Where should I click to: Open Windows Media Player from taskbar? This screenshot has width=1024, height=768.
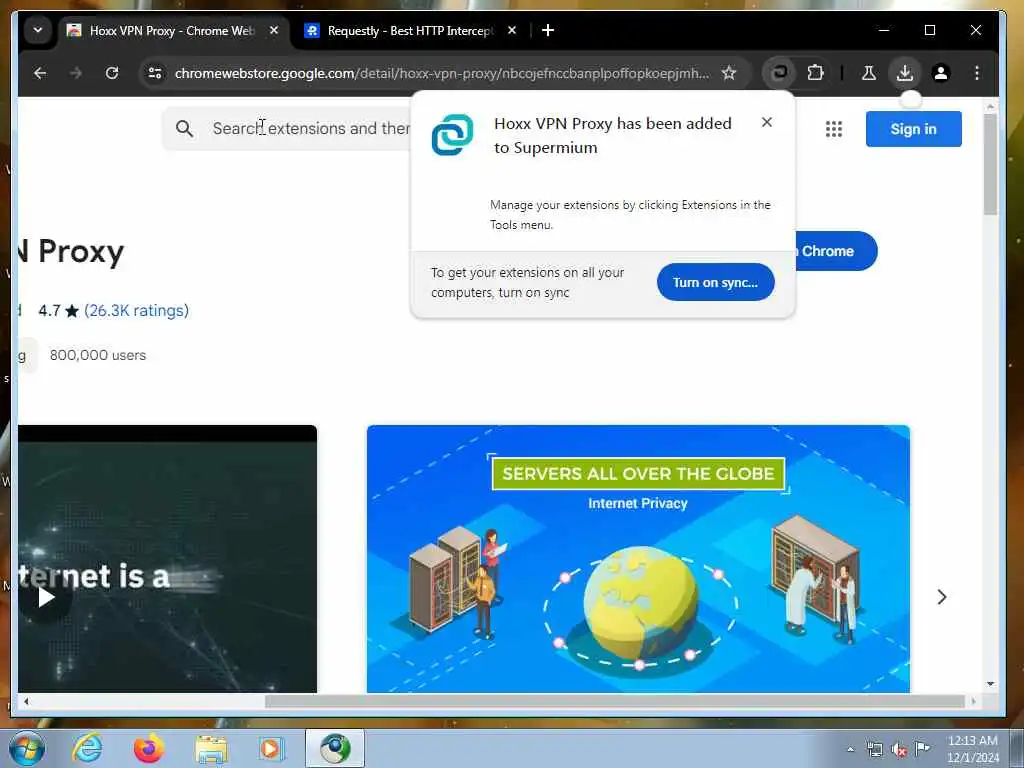(x=271, y=748)
